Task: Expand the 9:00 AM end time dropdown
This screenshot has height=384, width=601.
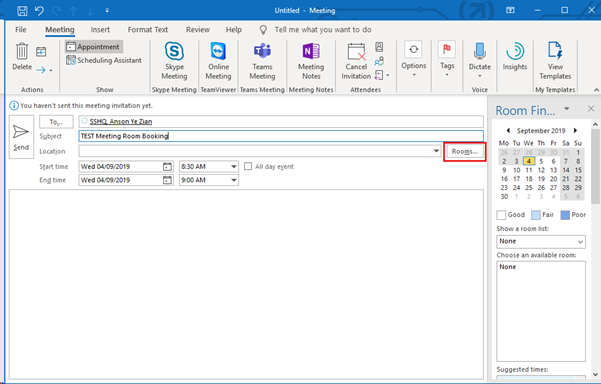Action: pos(233,180)
